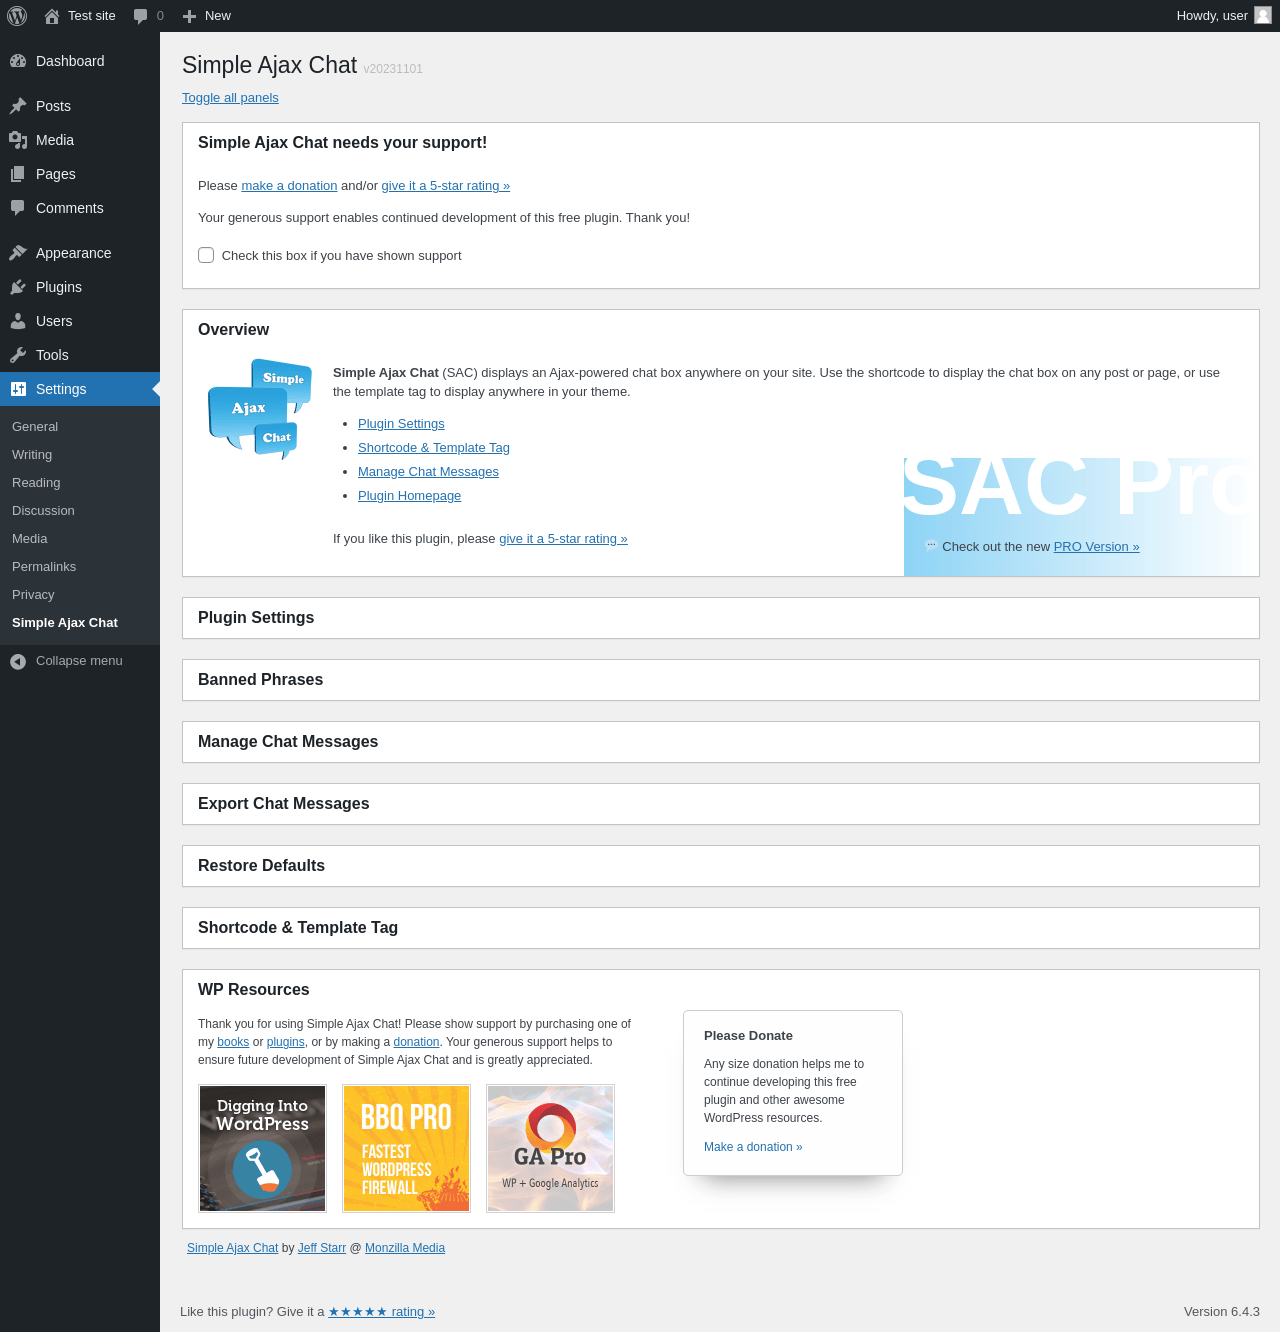Open the Jeff Starr author link
This screenshot has width=1280, height=1332.
pyautogui.click(x=322, y=1248)
